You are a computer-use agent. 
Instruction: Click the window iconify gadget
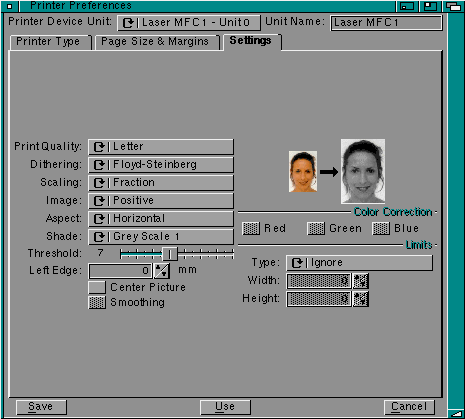coord(407,6)
